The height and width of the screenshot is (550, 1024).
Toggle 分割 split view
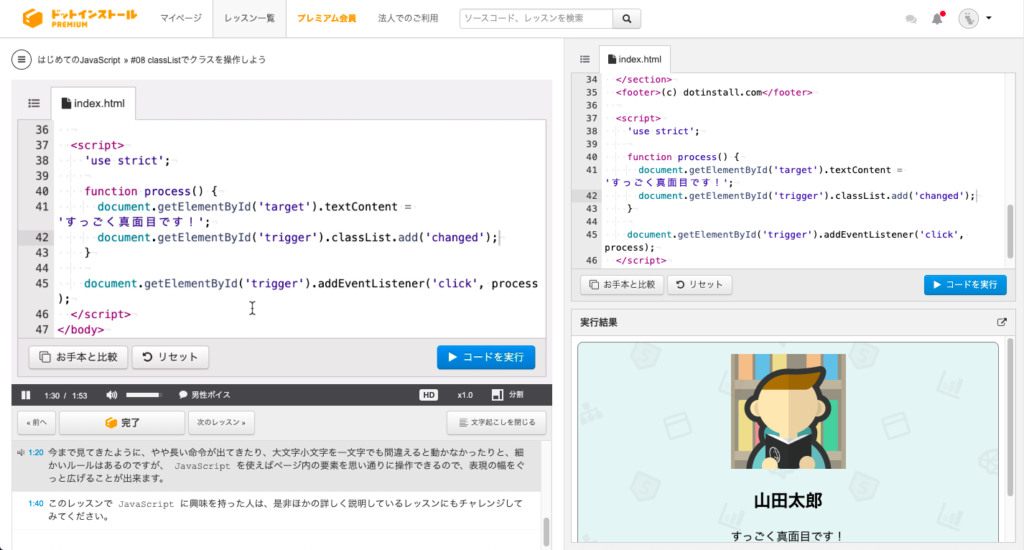pos(507,395)
